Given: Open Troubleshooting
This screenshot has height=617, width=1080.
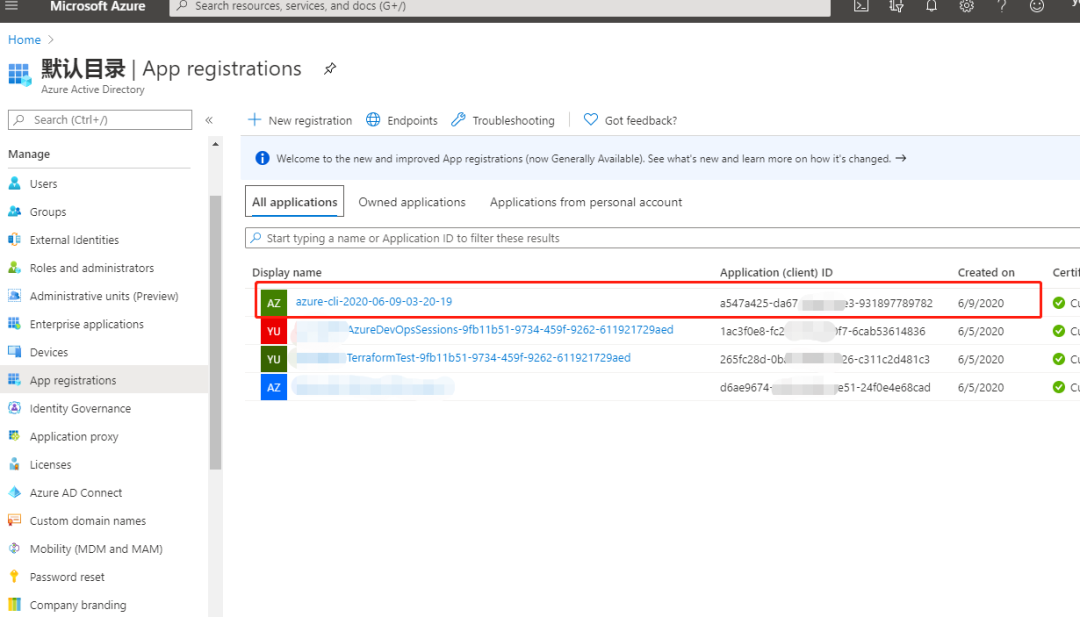Looking at the screenshot, I should (x=503, y=121).
